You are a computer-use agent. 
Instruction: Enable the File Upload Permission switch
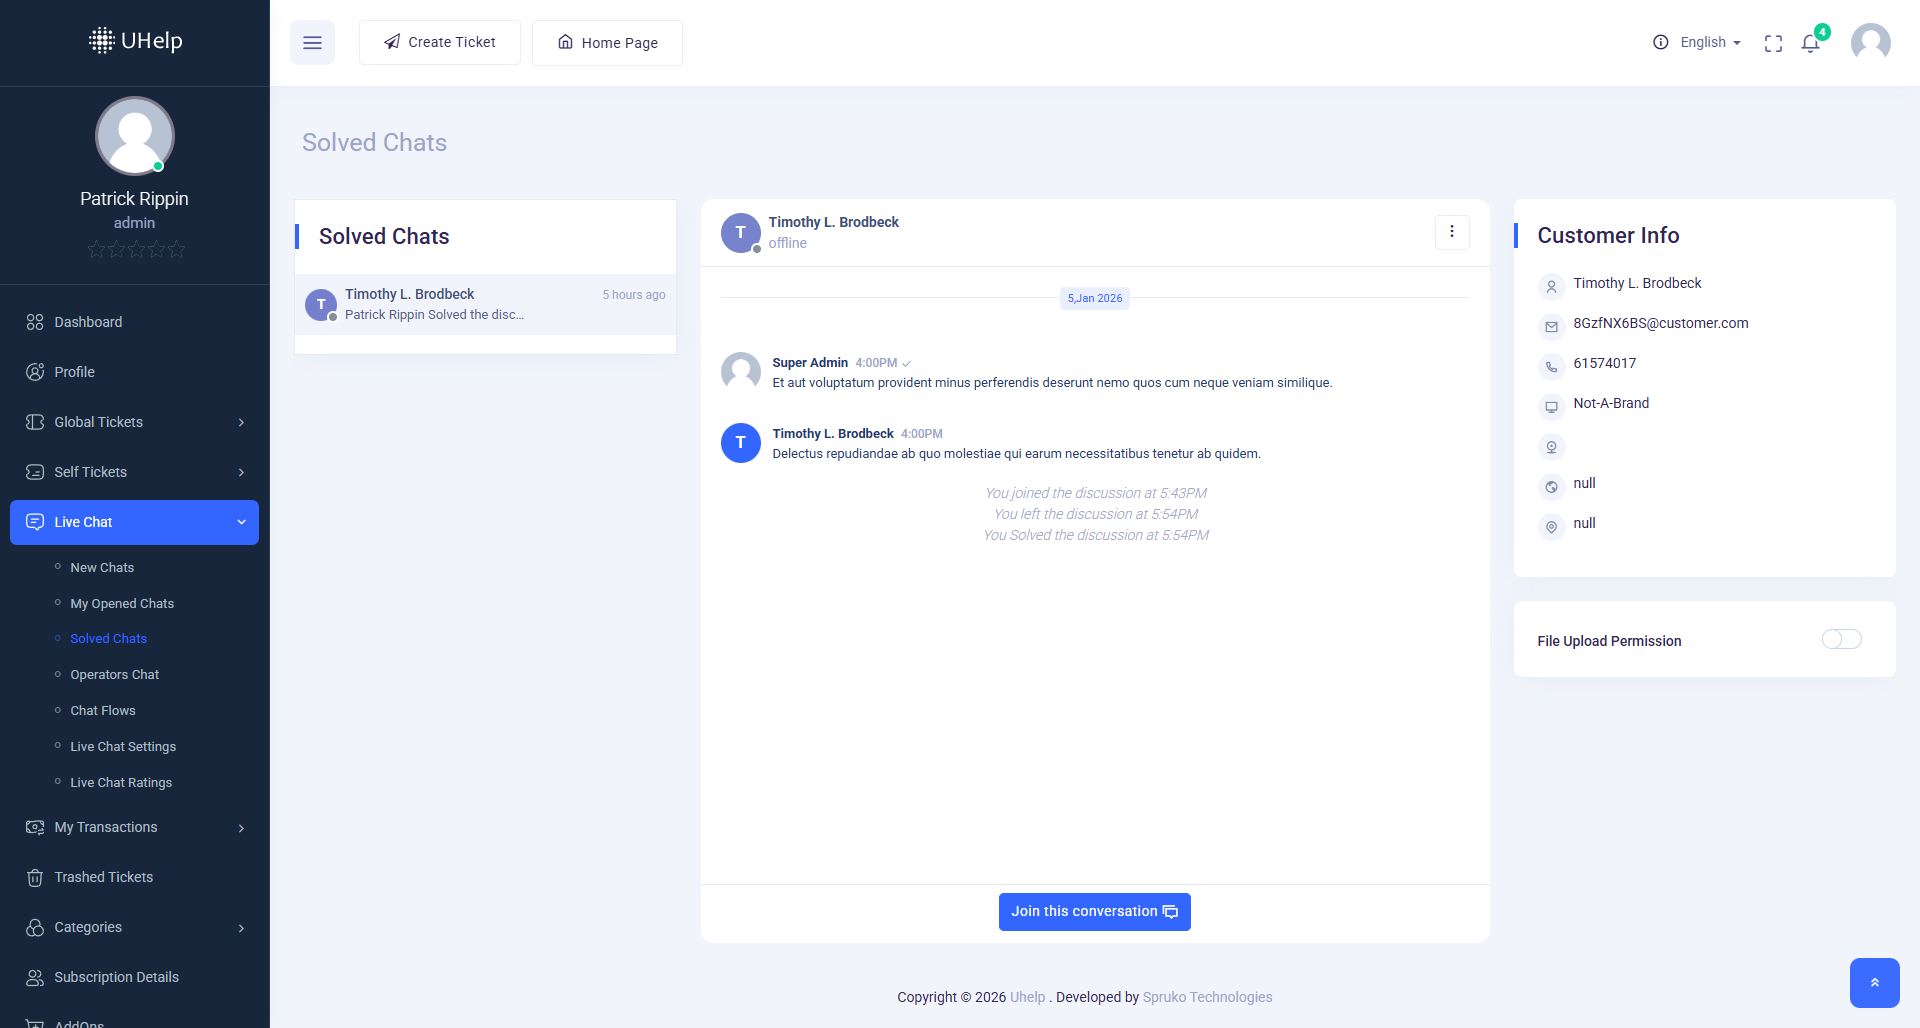(x=1841, y=640)
